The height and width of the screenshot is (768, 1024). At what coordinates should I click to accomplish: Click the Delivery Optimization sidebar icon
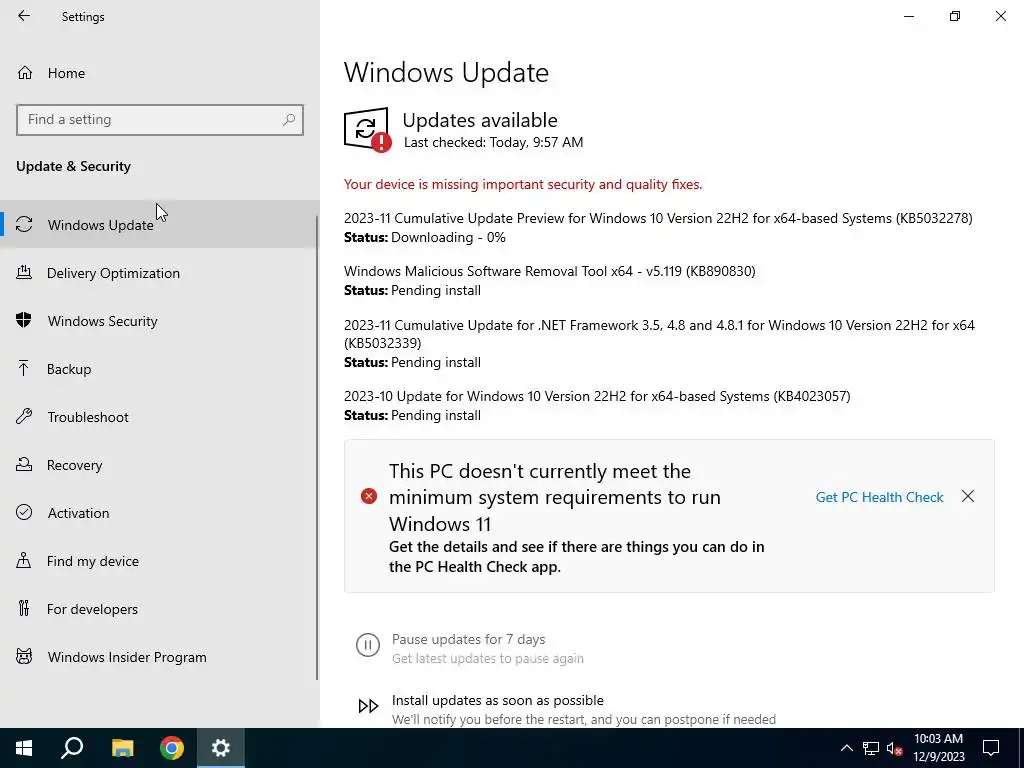tap(24, 272)
